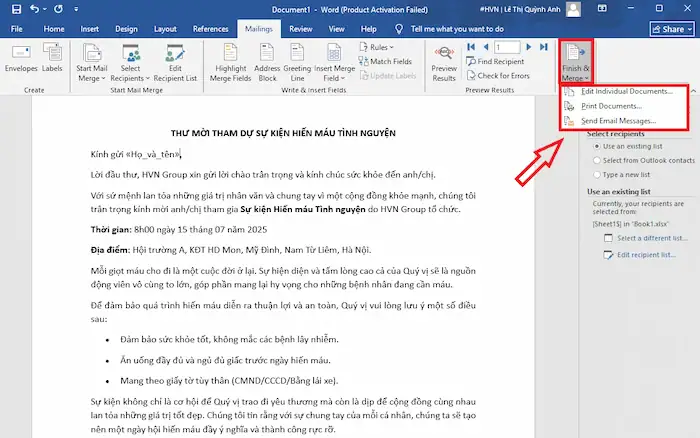This screenshot has height=438, width=700.
Task: Choose 'Select from Outlook contacts' option
Action: tap(595, 160)
